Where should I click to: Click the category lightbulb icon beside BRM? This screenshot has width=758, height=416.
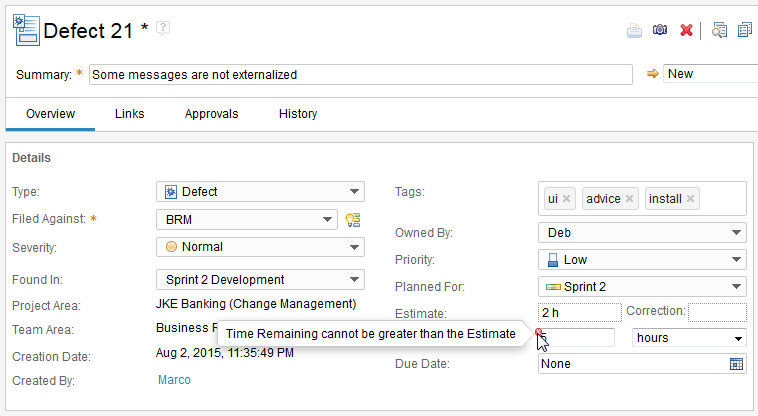353,220
